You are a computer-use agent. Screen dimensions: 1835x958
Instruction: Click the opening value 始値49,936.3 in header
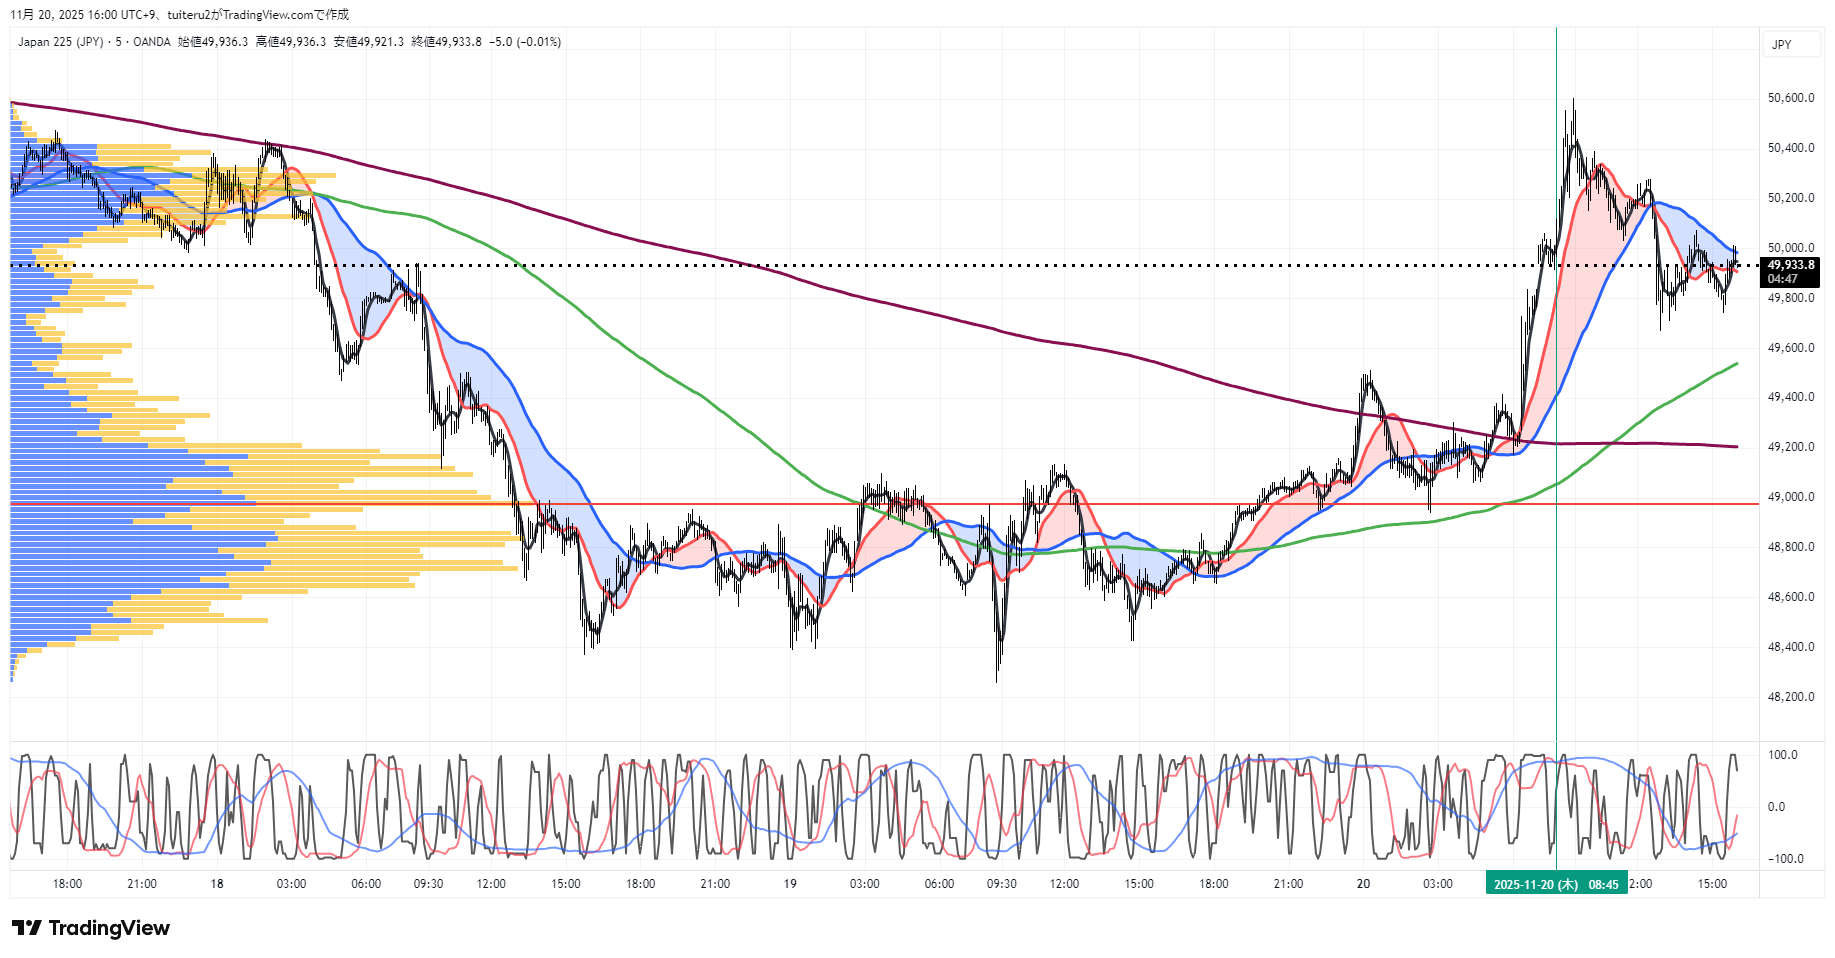pyautogui.click(x=212, y=42)
